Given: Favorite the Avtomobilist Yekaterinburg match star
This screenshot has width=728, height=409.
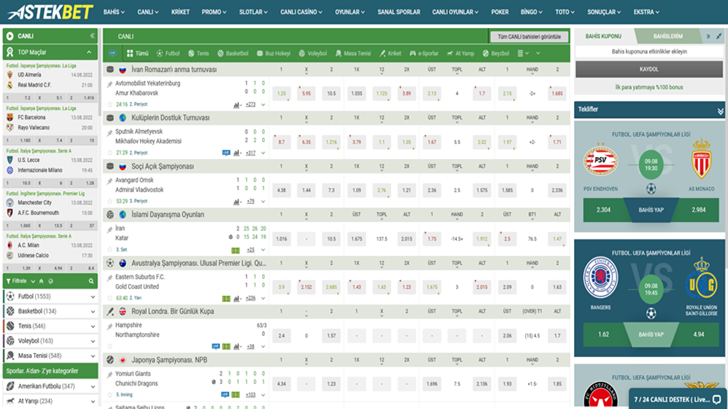Looking at the screenshot, I should pos(110,104).
